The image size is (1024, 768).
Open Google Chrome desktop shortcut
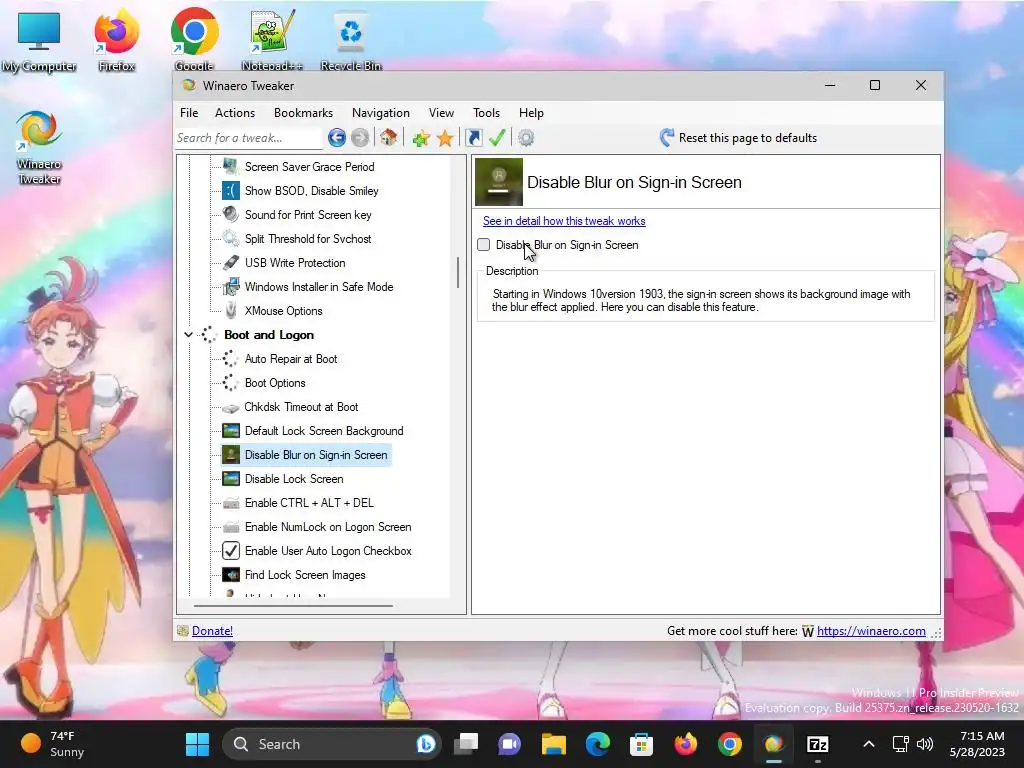click(x=194, y=39)
